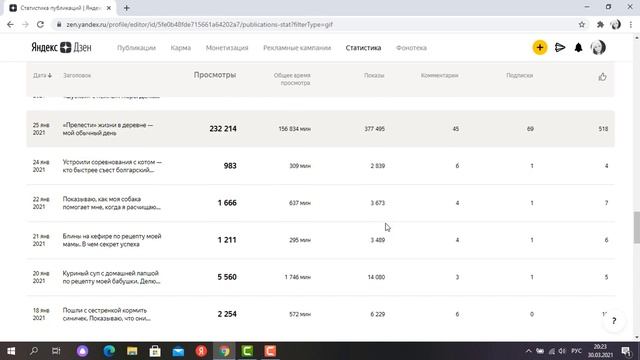
Task: Open Yandex browser from taskbar
Action: click(x=201, y=351)
